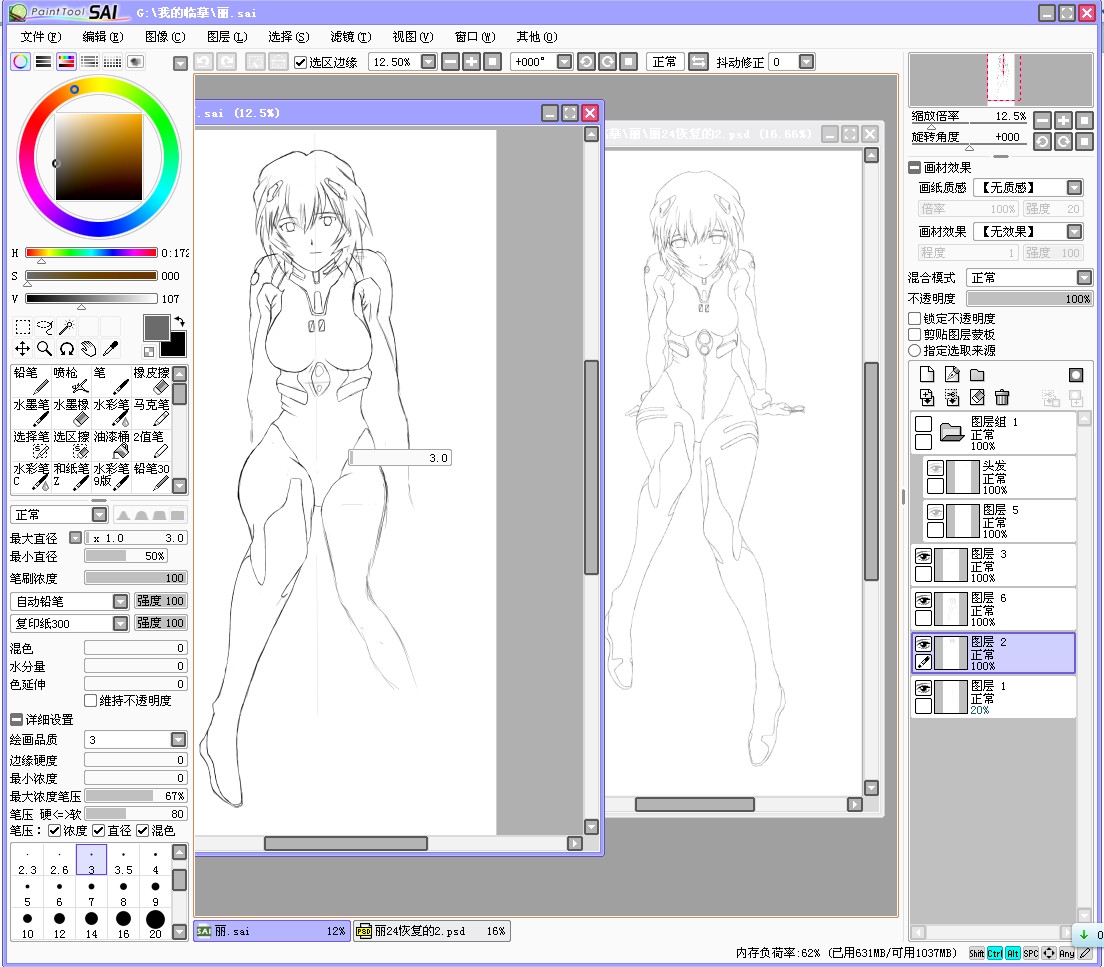
Task: Toggle pen pressure 混色 checkbox
Action: pyautogui.click(x=142, y=830)
